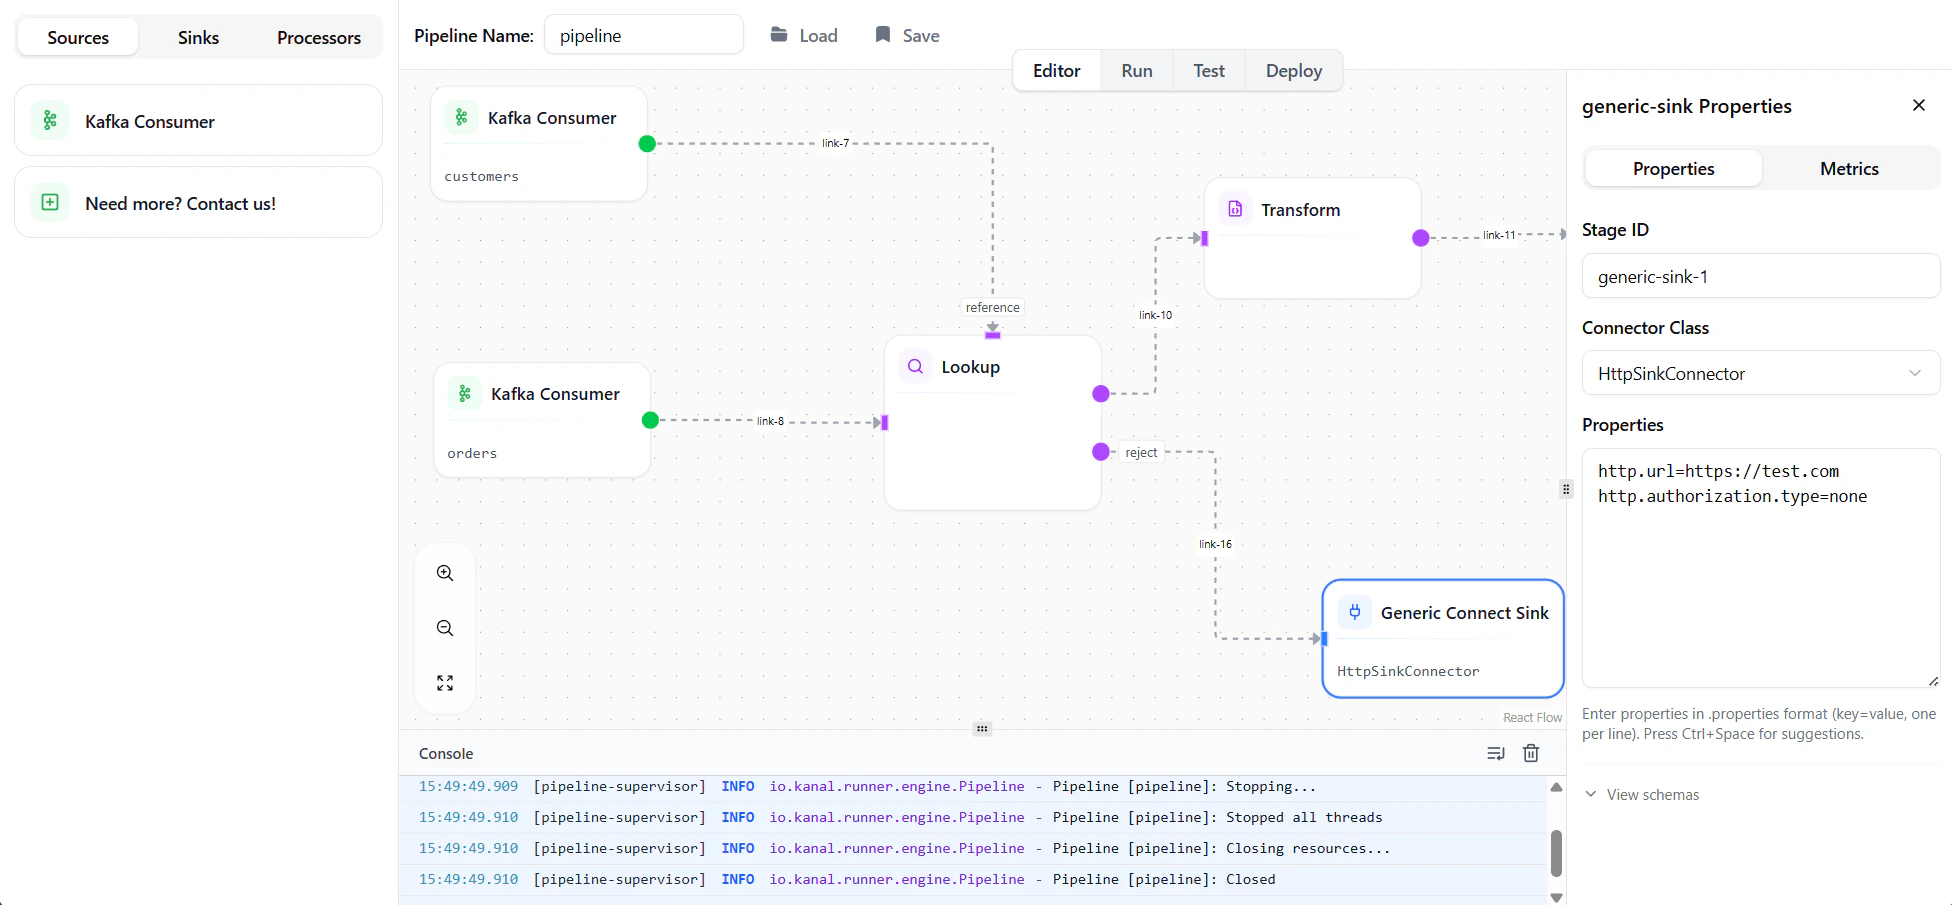Switch to the Metrics tab
1952x905 pixels.
click(x=1849, y=168)
